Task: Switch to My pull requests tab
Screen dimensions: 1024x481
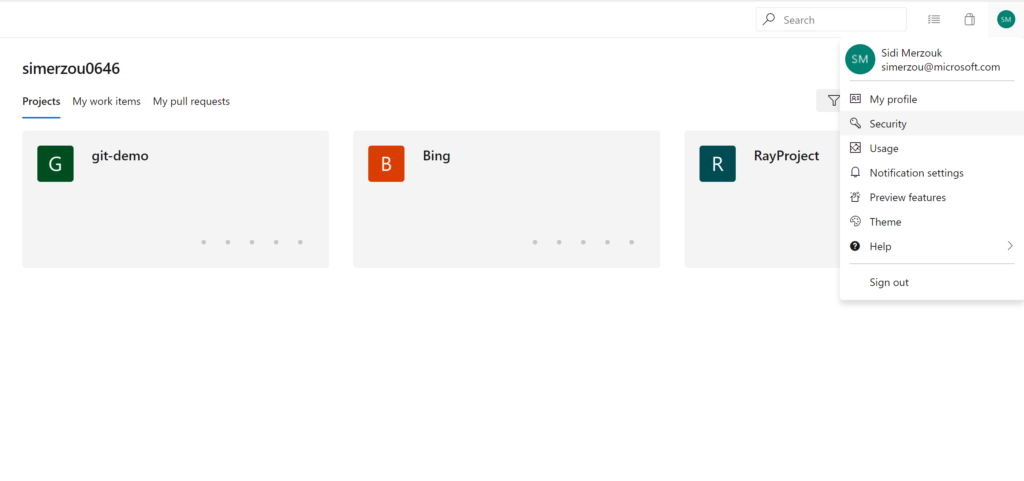Action: click(x=191, y=101)
